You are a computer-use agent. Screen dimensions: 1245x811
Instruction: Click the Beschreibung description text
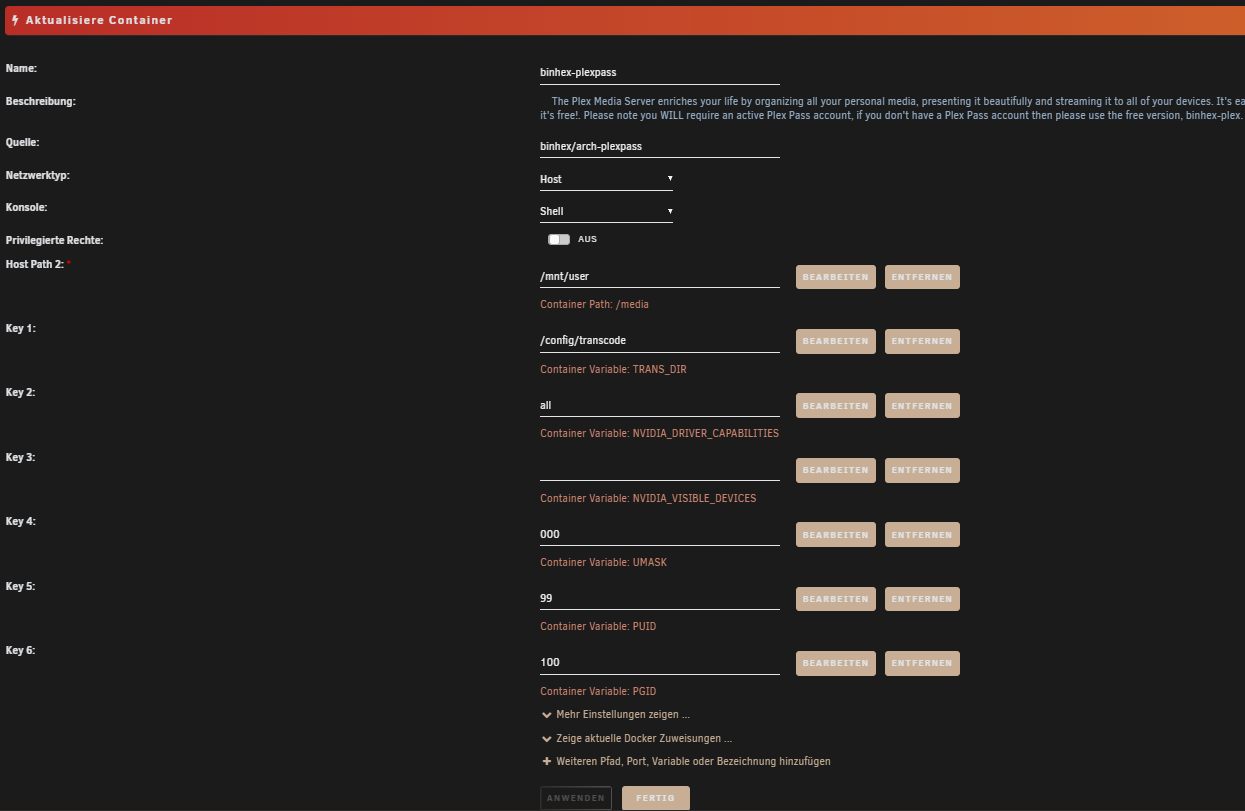892,109
